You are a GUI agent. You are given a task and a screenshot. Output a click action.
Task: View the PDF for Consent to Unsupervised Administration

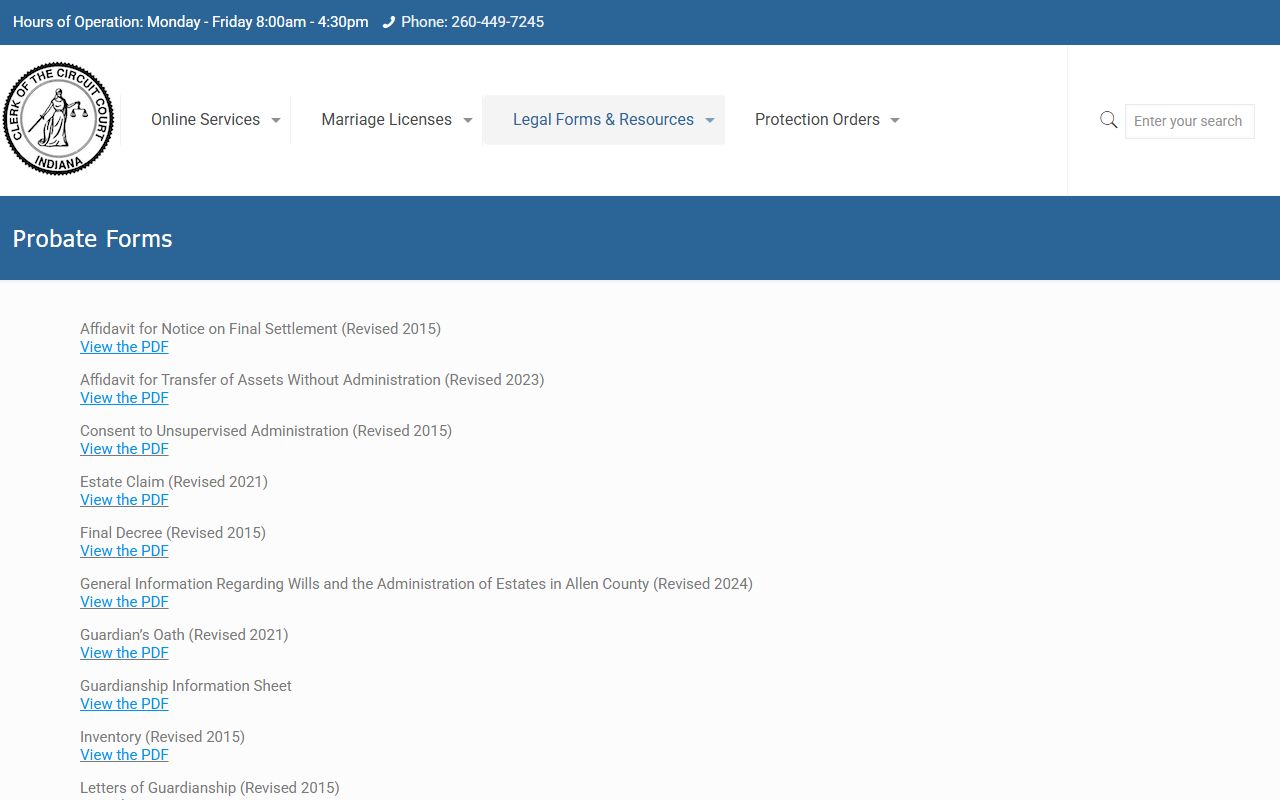[x=124, y=449]
